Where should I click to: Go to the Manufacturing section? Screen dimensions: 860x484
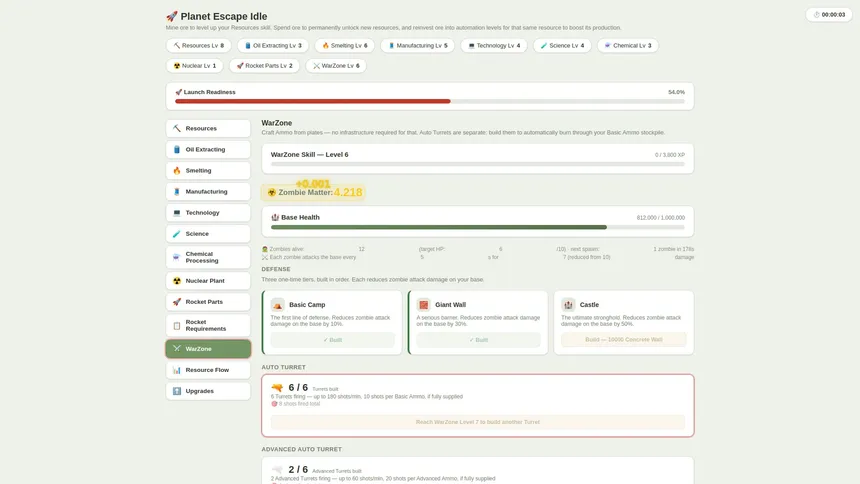(x=208, y=192)
